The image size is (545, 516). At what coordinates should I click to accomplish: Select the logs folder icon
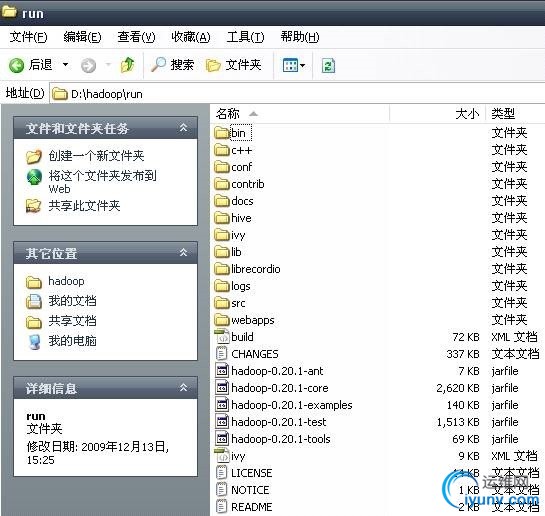pos(222,286)
